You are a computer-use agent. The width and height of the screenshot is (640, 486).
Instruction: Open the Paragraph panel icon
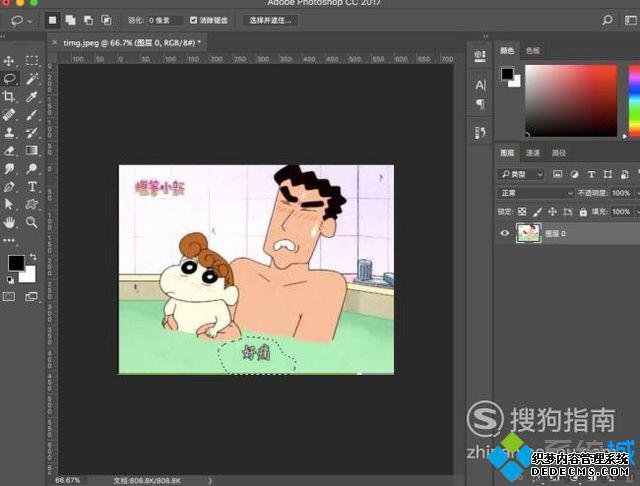(480, 104)
